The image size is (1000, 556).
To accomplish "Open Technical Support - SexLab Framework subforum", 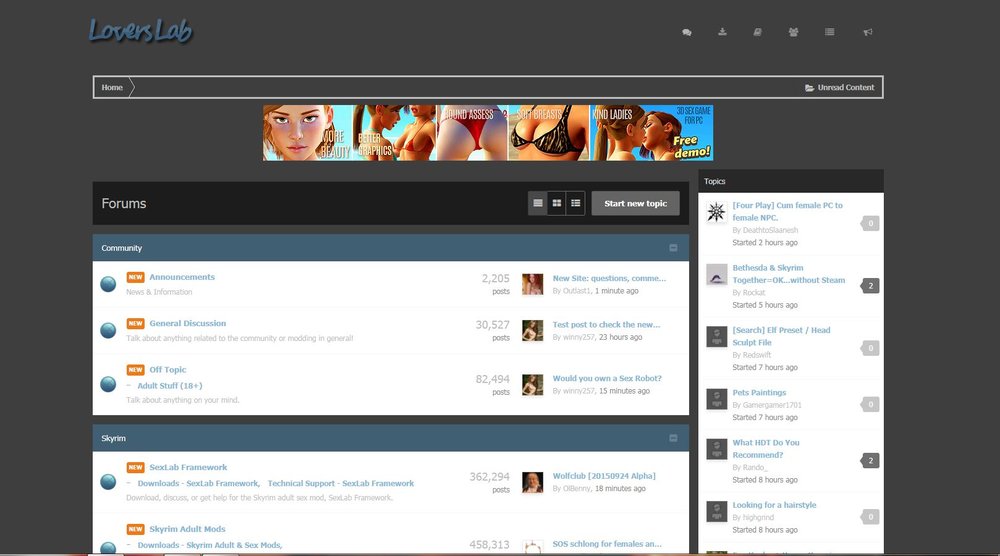I will pos(341,483).
